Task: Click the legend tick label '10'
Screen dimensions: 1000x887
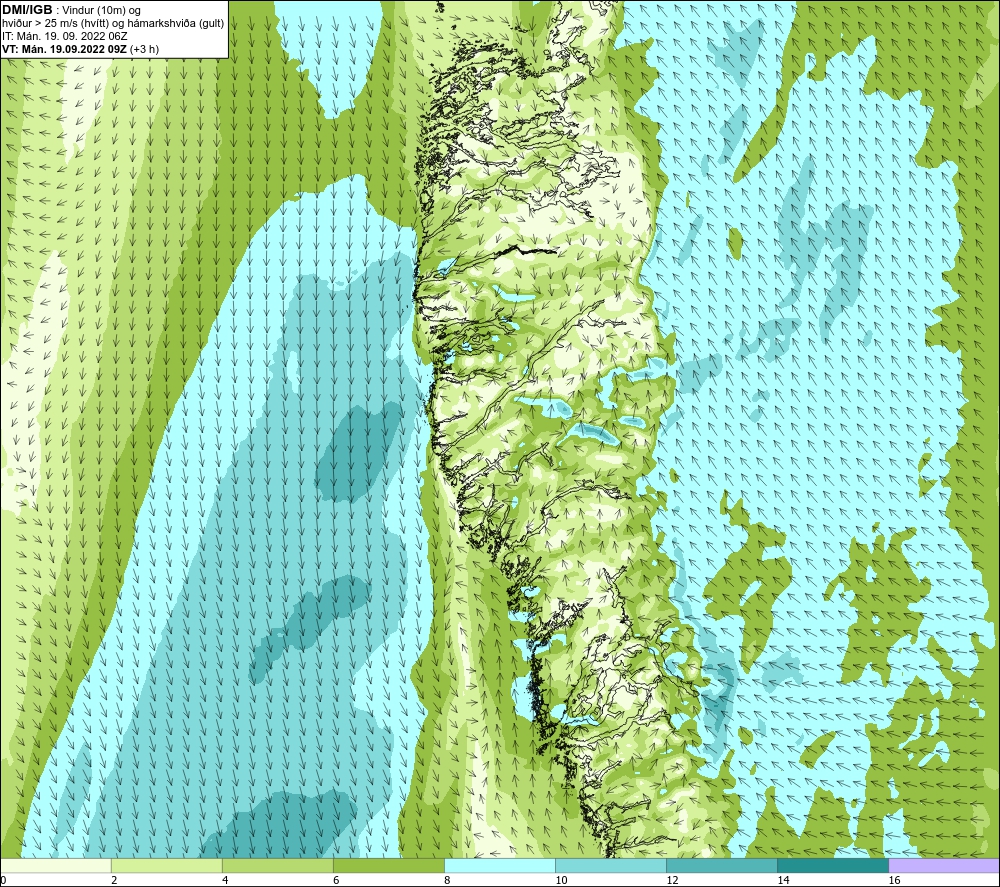Action: pyautogui.click(x=561, y=881)
